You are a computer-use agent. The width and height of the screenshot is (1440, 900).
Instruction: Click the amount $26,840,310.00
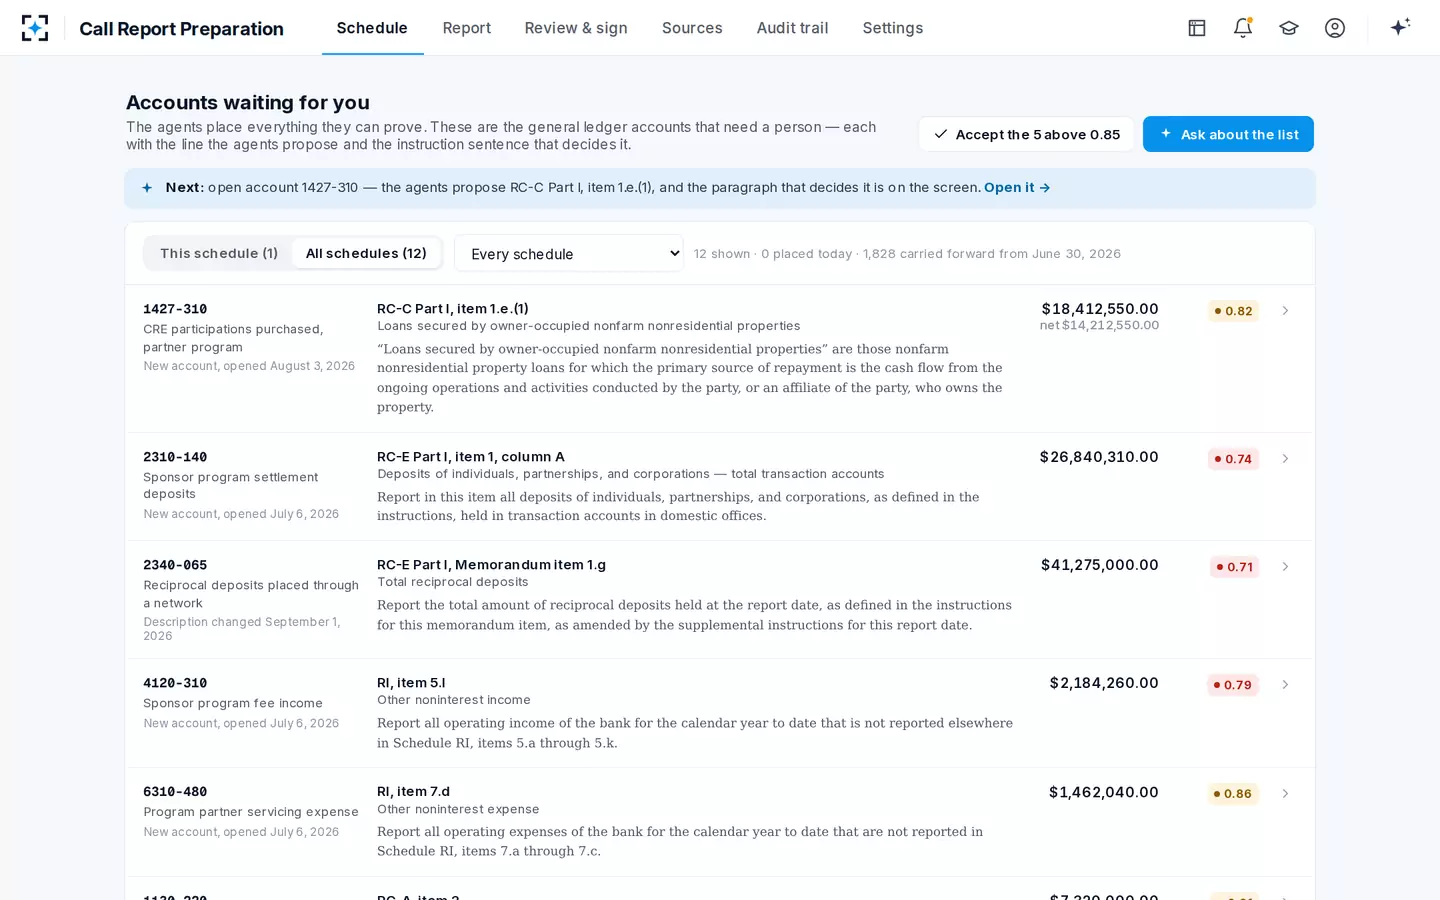(1099, 457)
